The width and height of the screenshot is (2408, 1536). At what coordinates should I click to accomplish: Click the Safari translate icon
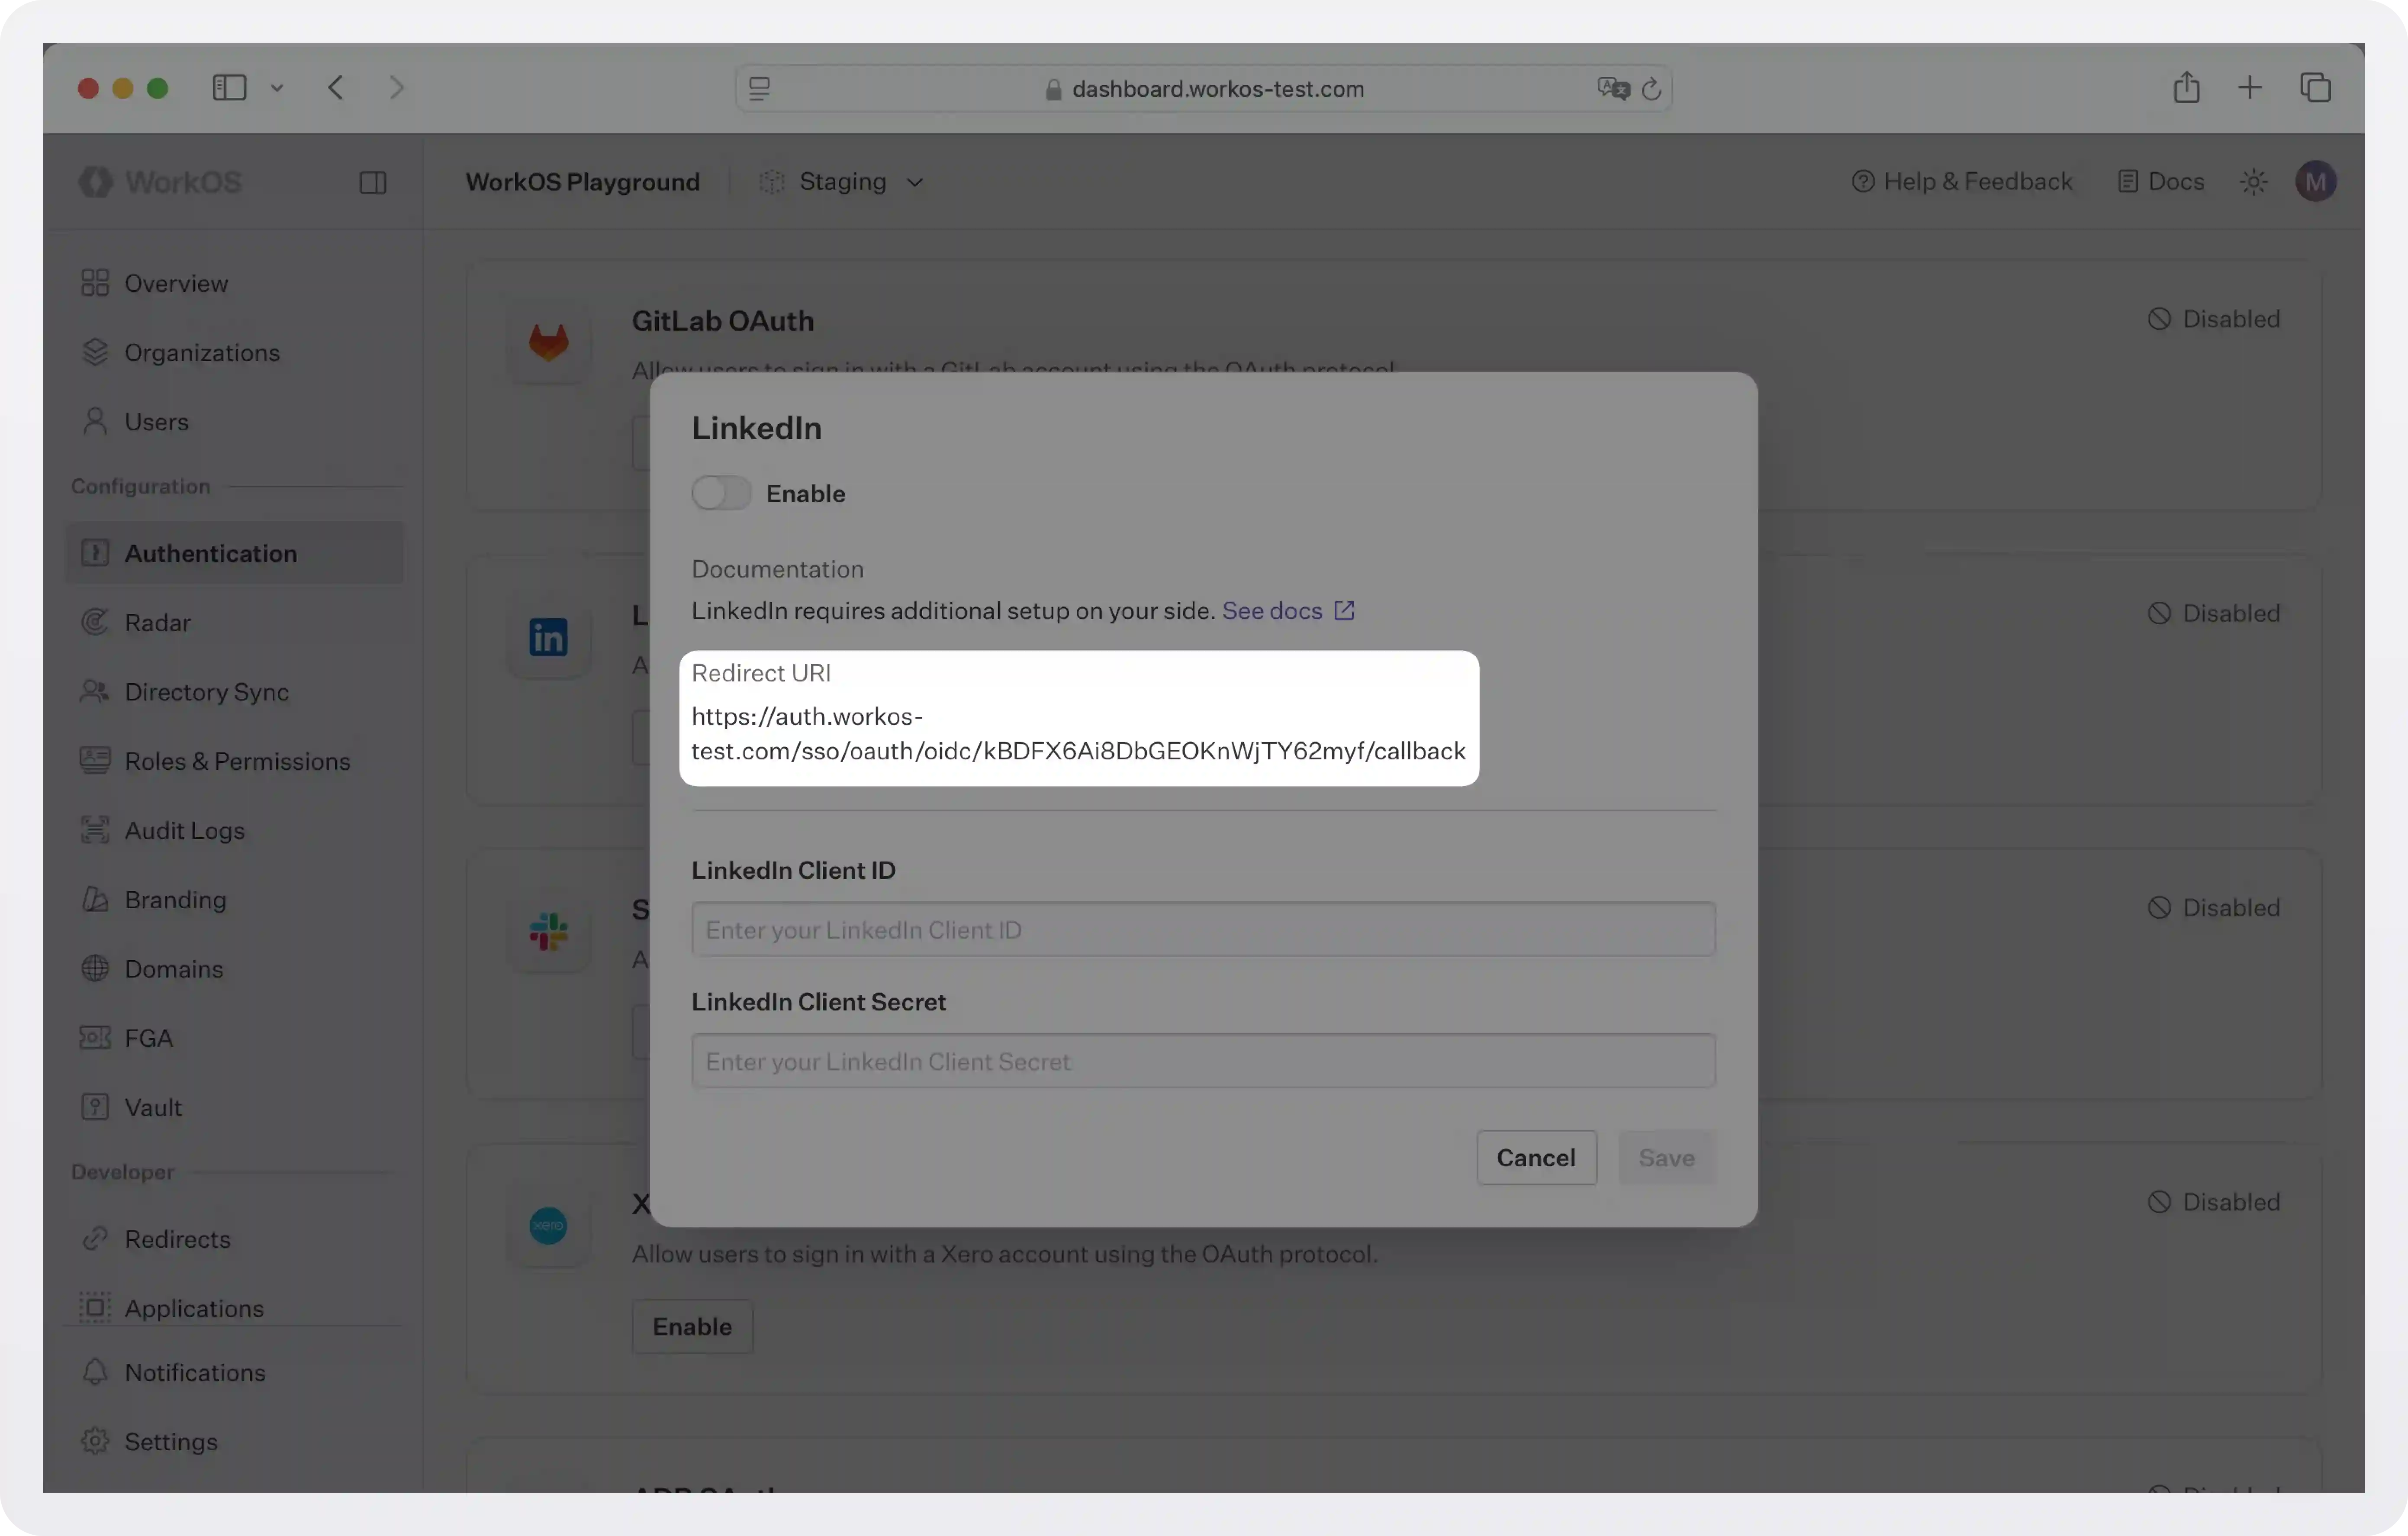click(x=1613, y=89)
